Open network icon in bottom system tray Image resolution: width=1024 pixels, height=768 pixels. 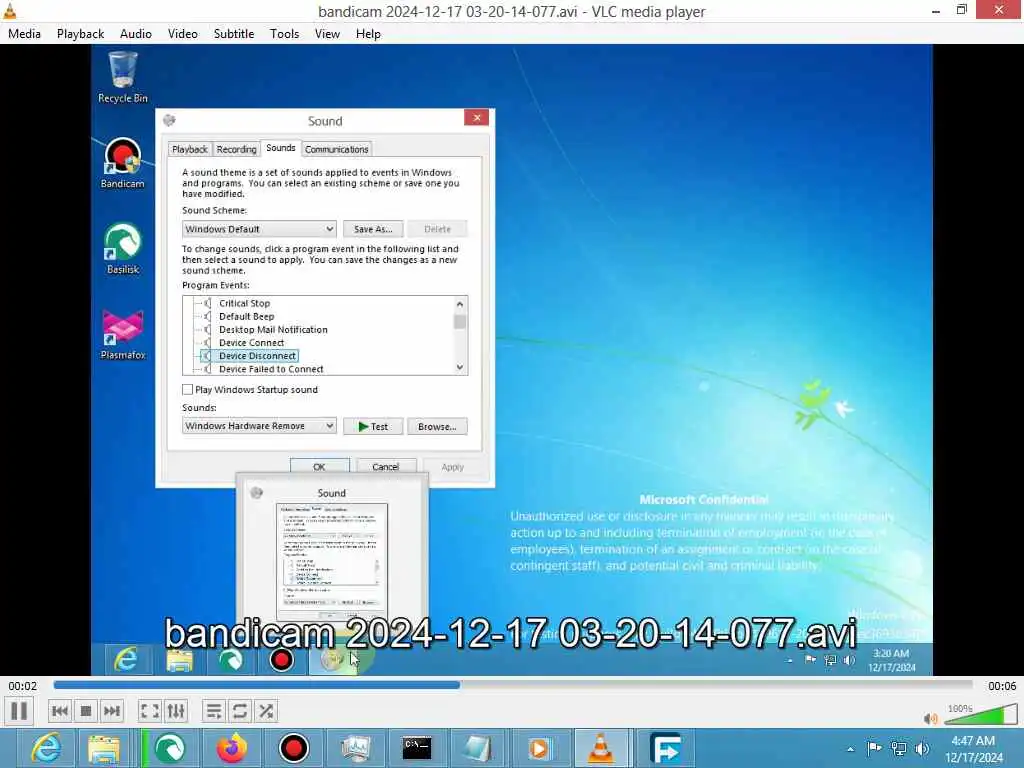899,748
